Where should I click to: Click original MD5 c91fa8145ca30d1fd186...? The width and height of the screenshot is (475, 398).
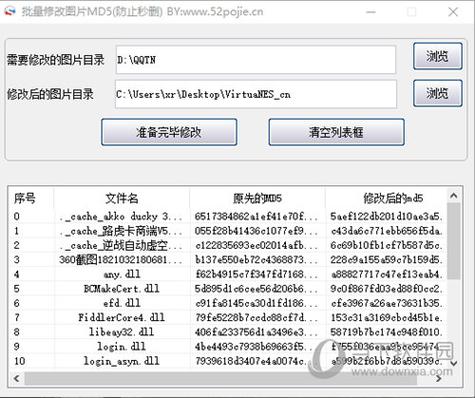pos(256,303)
